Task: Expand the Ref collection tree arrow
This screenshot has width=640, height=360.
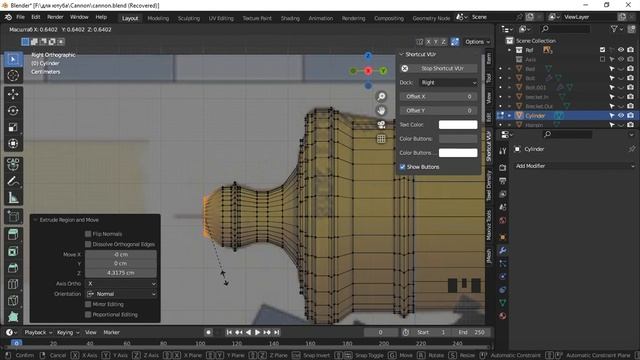Action: coord(509,50)
